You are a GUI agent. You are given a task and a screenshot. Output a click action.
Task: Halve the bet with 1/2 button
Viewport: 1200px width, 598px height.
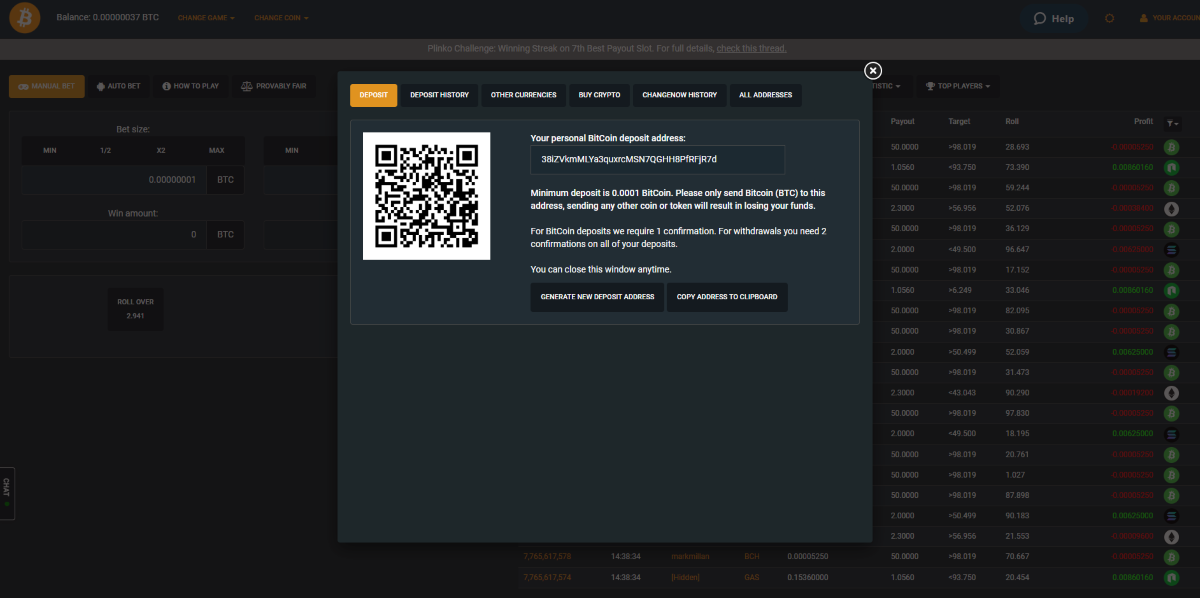click(x=105, y=150)
